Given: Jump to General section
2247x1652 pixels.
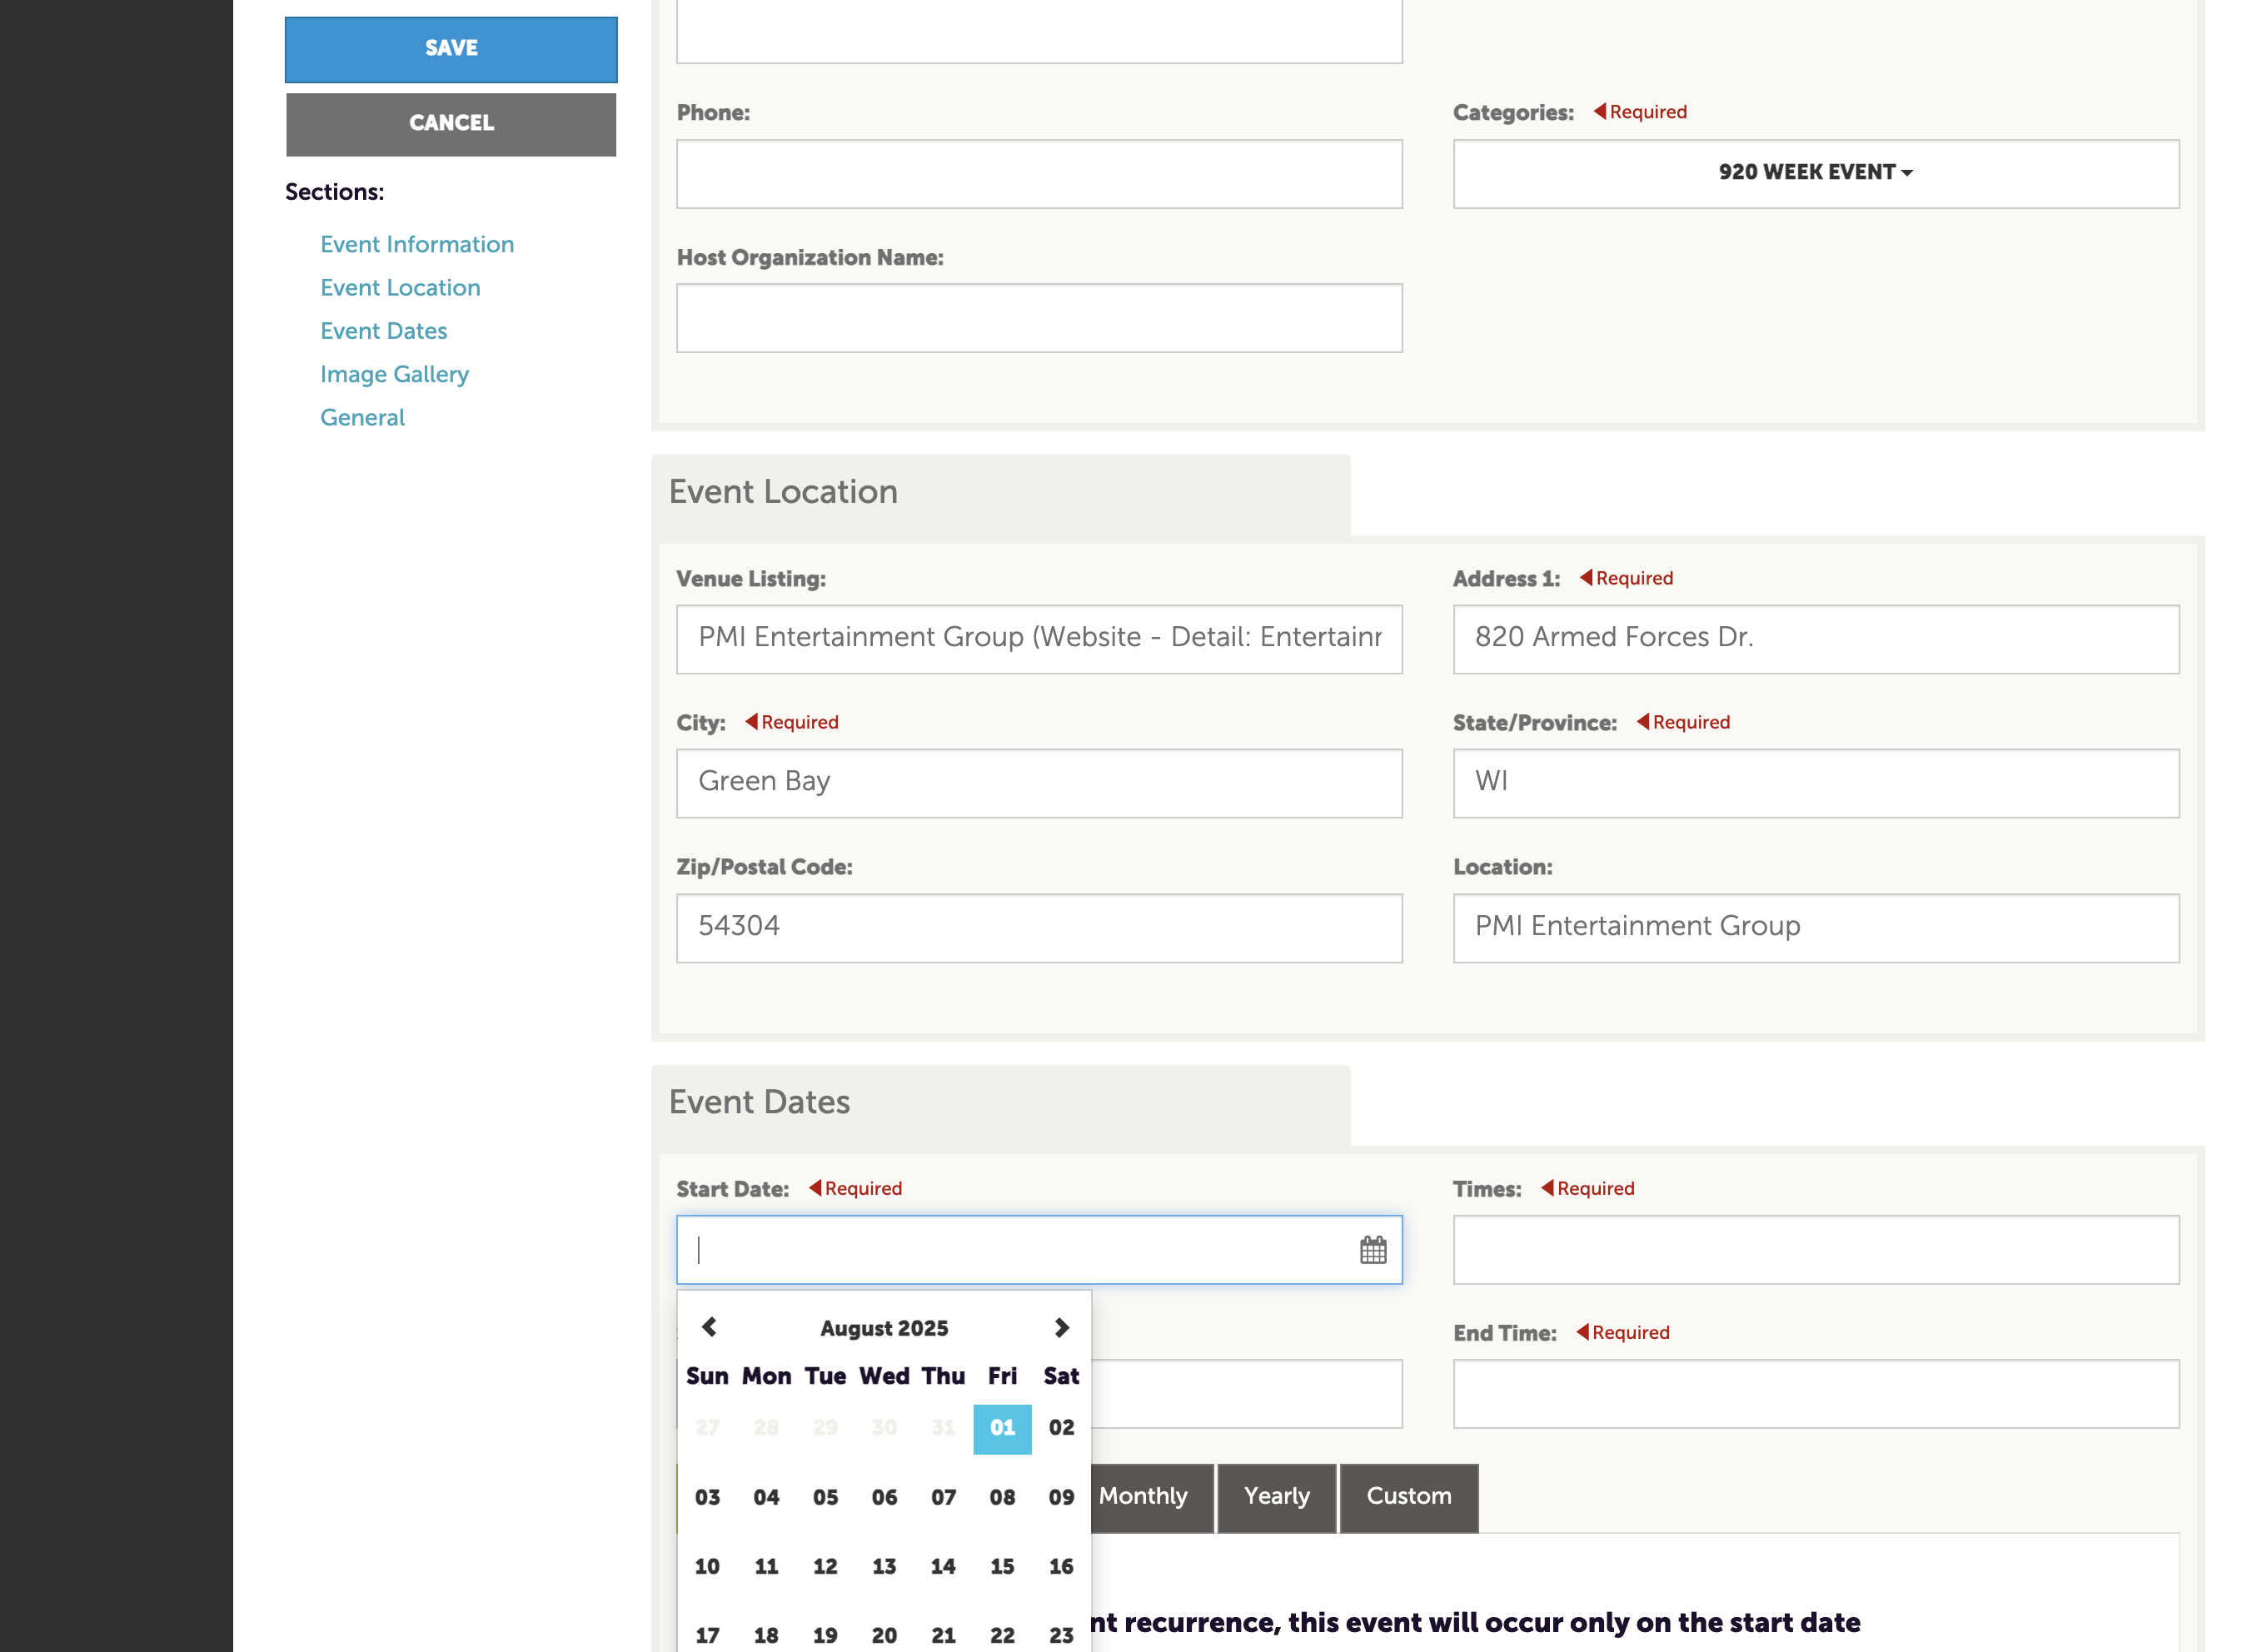Looking at the screenshot, I should [362, 417].
